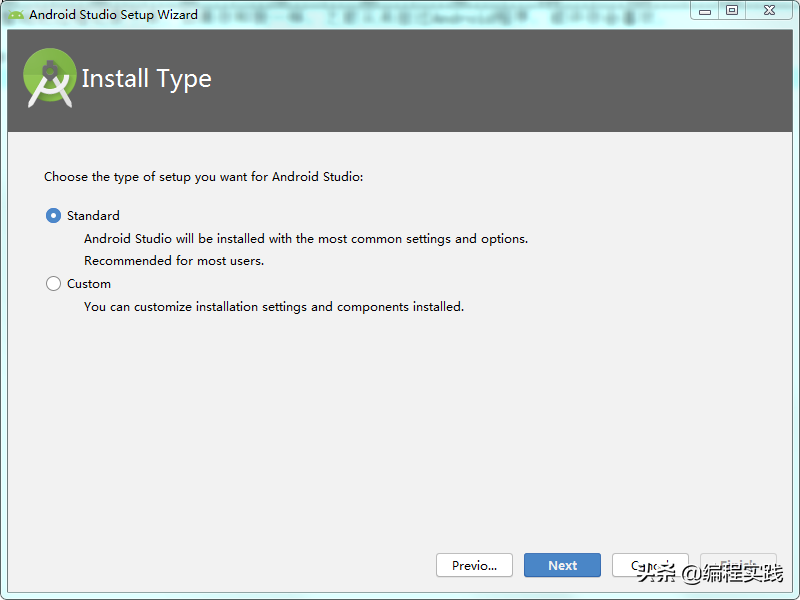Select the Standard install type radio button
Viewport: 800px width, 600px height.
point(54,216)
